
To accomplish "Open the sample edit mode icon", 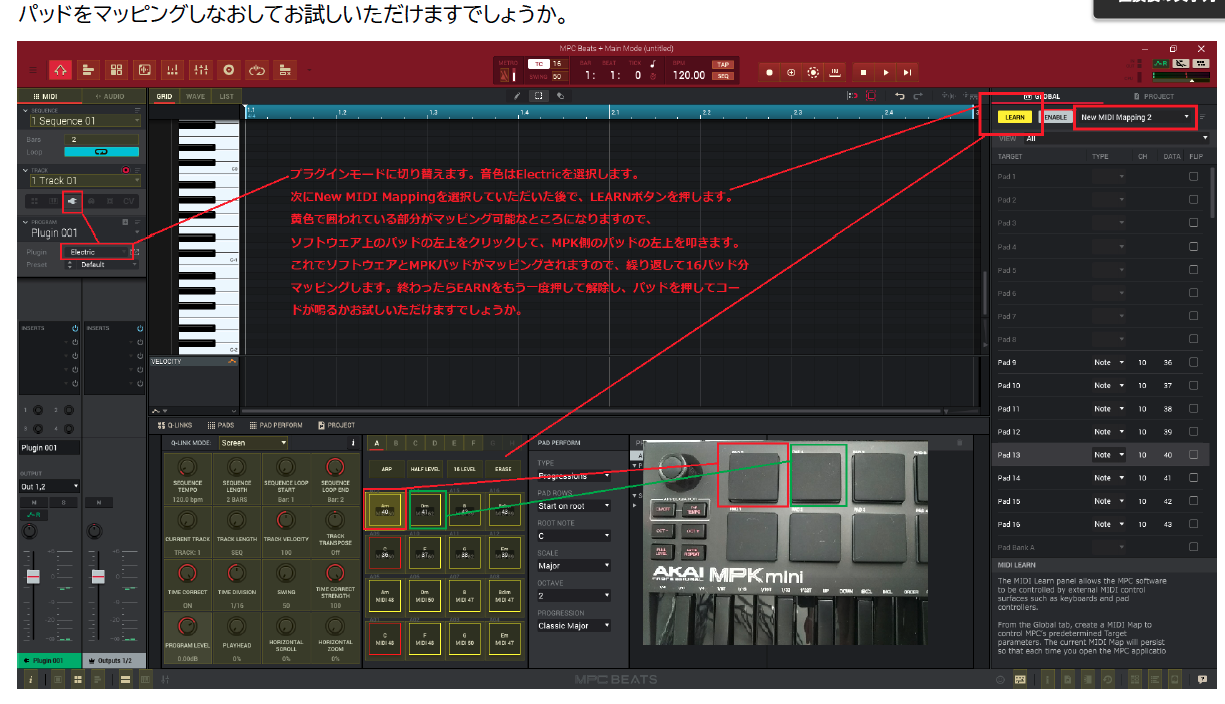I will [145, 70].
